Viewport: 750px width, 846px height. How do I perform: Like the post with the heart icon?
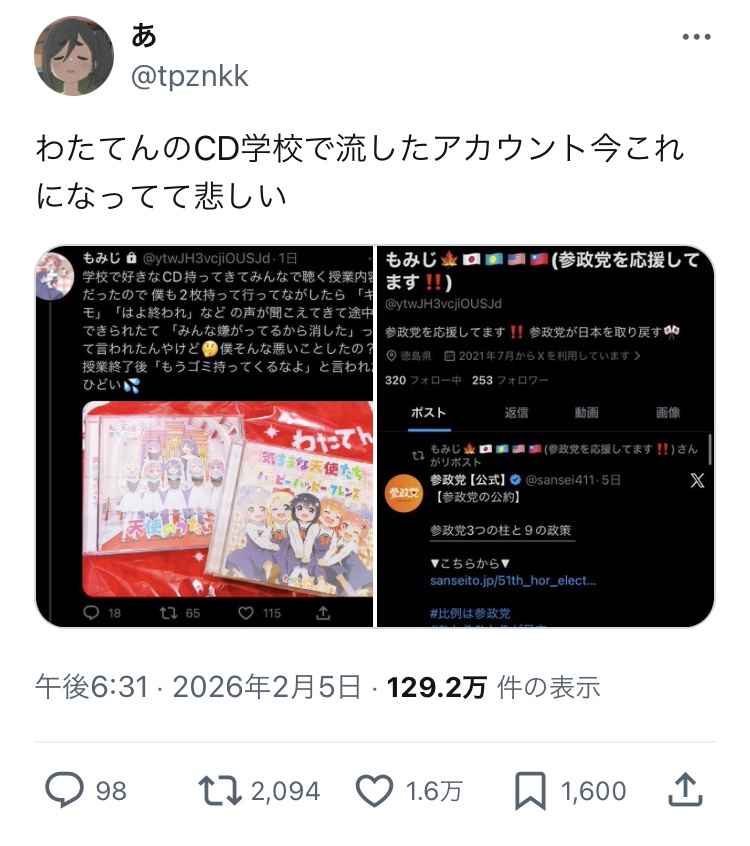click(374, 790)
